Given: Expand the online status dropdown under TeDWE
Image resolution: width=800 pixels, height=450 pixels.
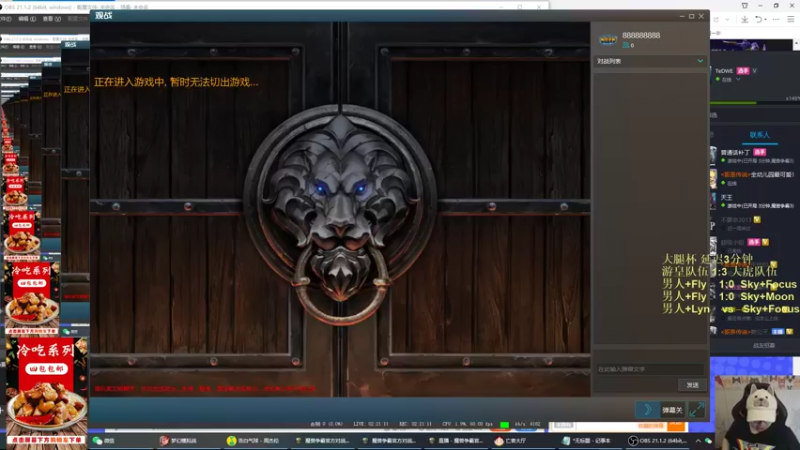Looking at the screenshot, I should [738, 80].
